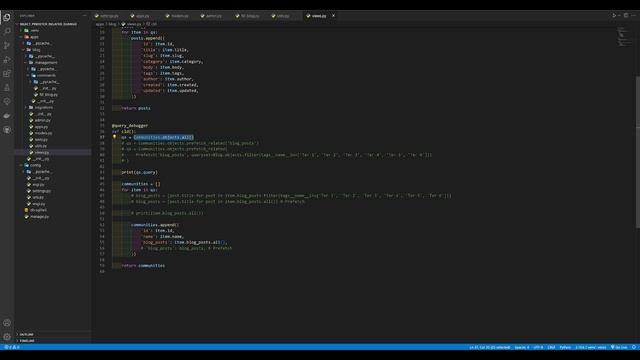
Task: Open the Manage gear menu
Action: click(7, 337)
